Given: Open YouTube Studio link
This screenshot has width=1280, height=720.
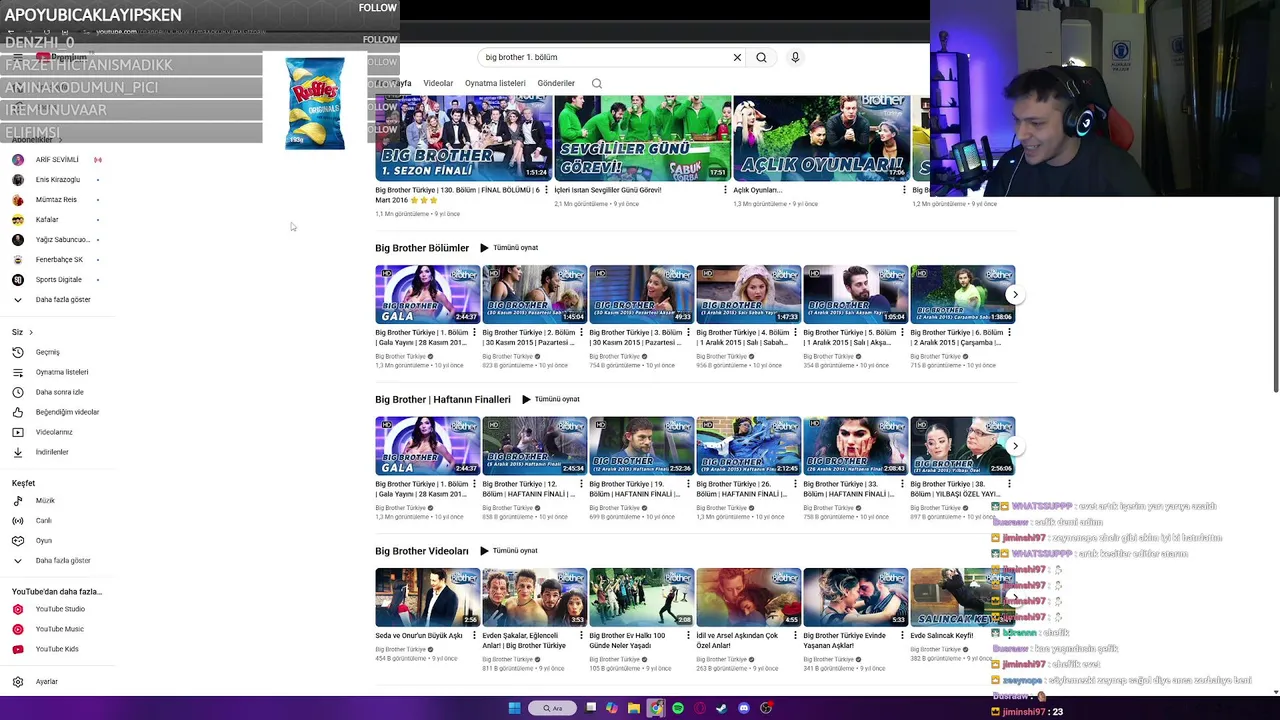Looking at the screenshot, I should (49, 609).
